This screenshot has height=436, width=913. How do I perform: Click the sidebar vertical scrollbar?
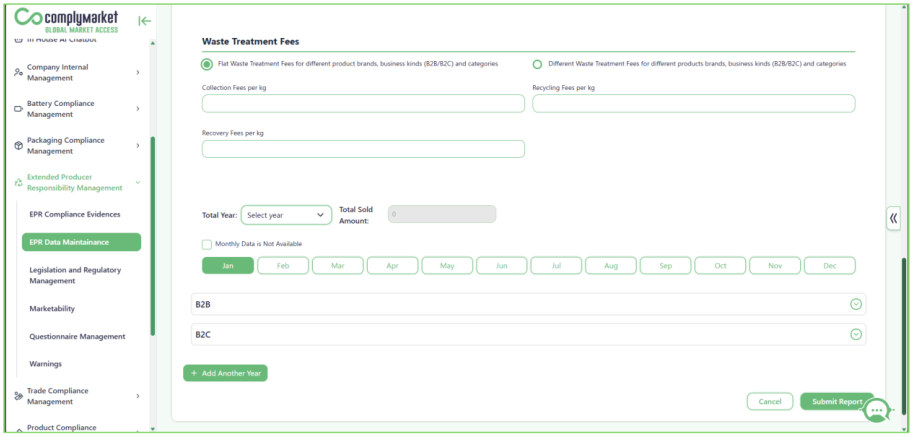(x=153, y=236)
